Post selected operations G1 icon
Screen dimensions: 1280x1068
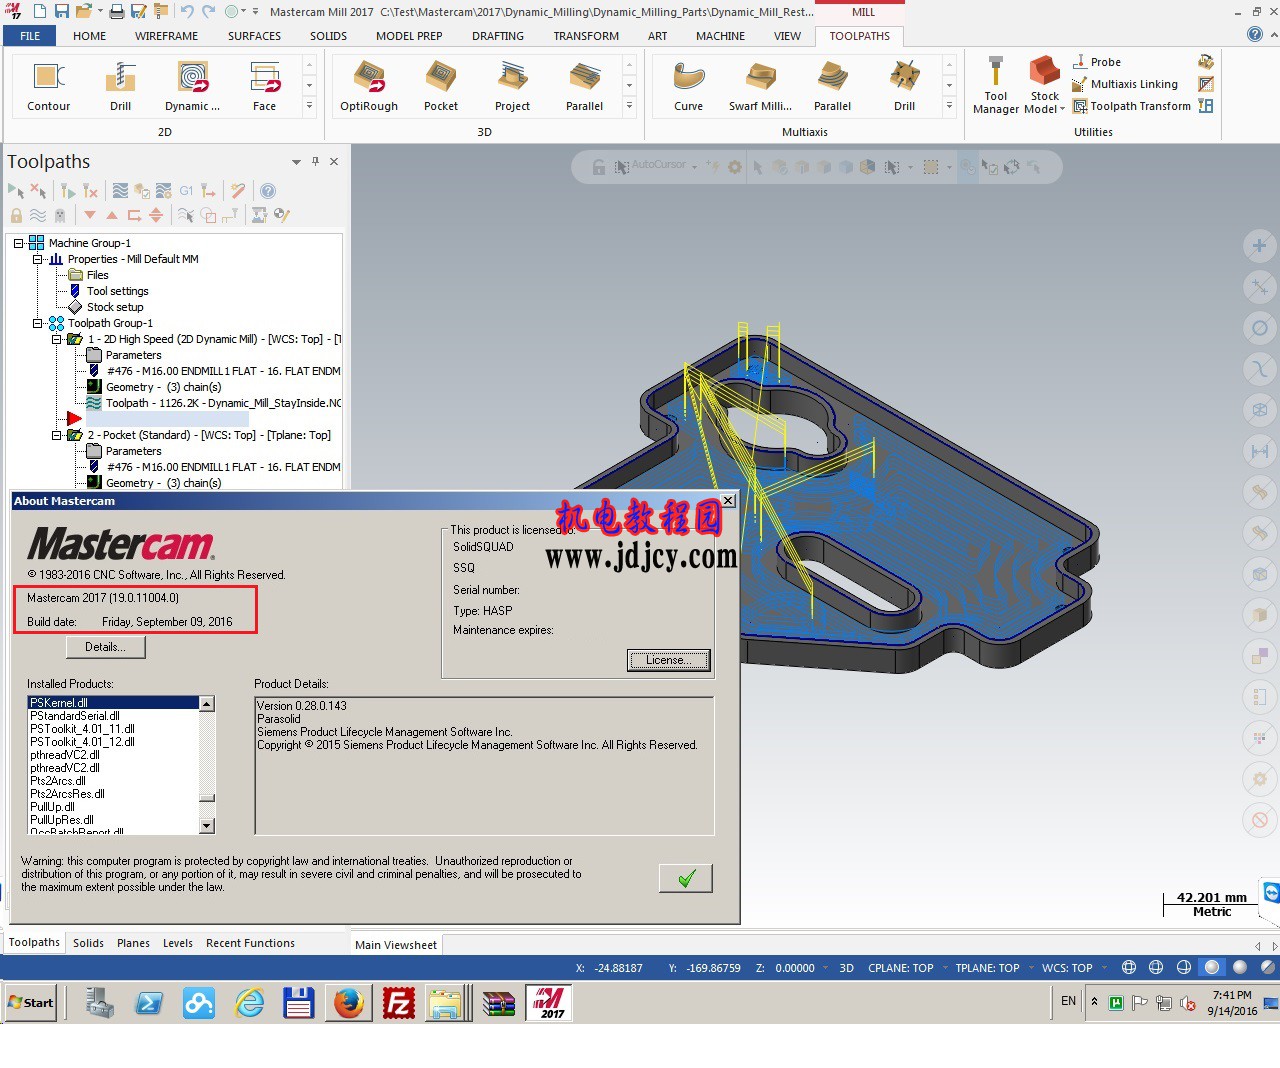coord(186,190)
